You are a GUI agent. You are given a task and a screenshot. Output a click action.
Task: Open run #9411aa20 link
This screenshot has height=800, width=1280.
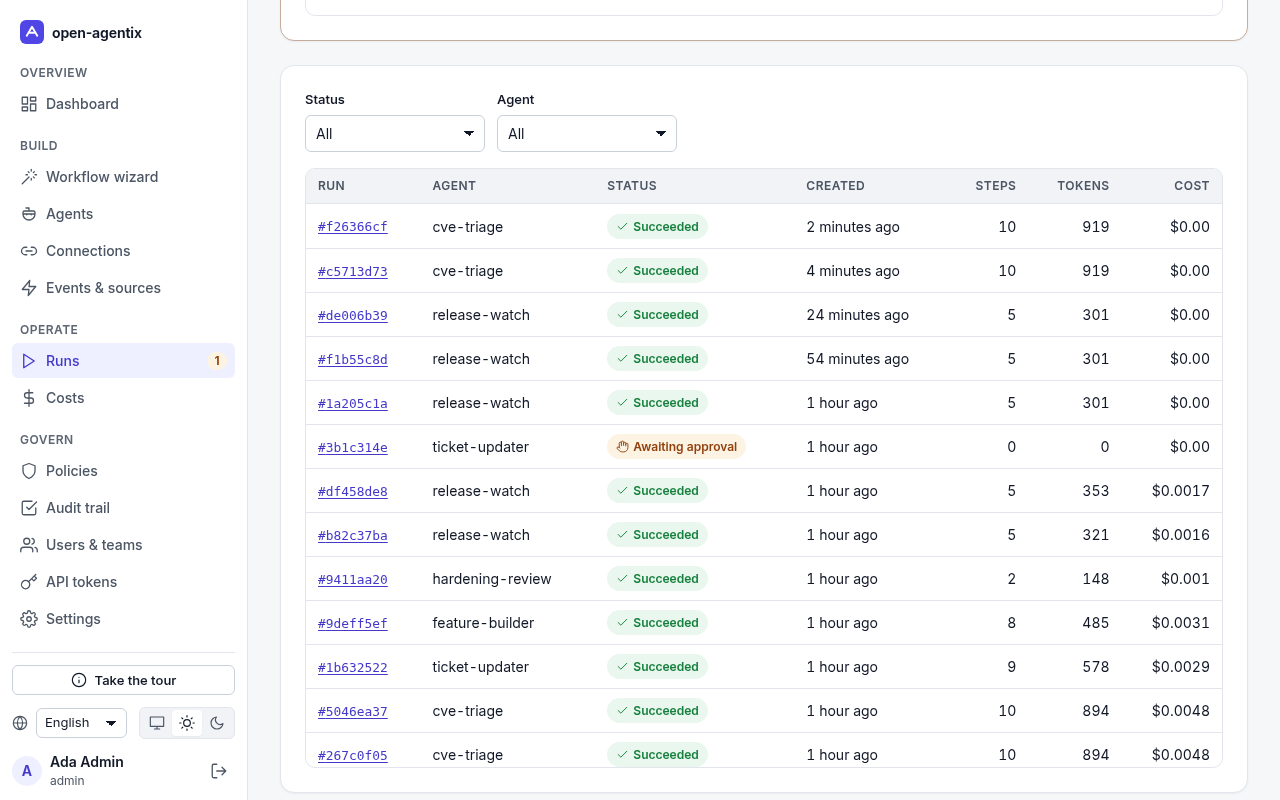[x=353, y=579]
